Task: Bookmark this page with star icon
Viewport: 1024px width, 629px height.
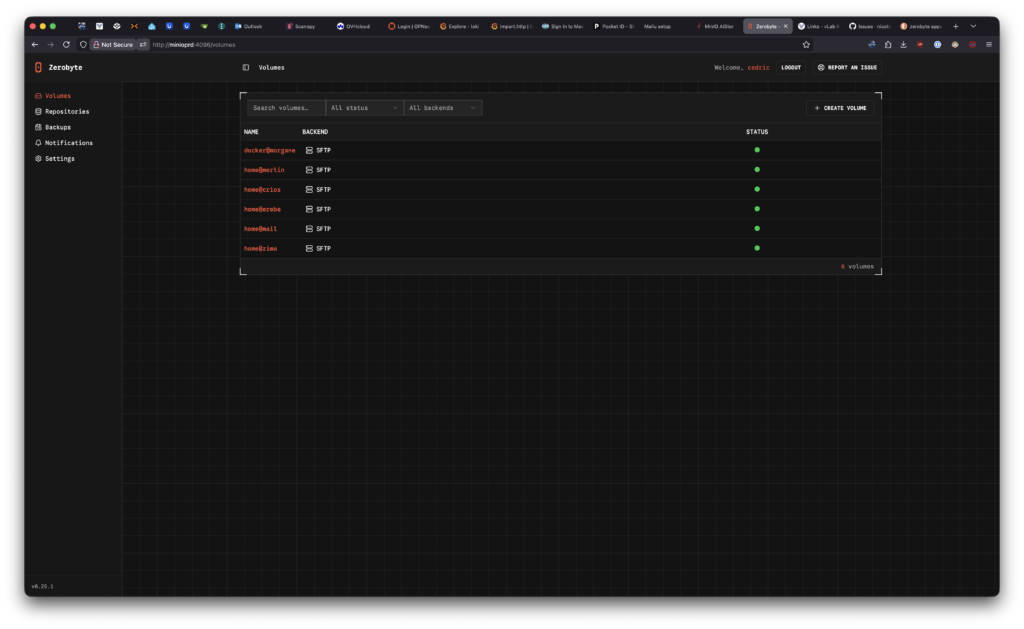Action: (806, 45)
